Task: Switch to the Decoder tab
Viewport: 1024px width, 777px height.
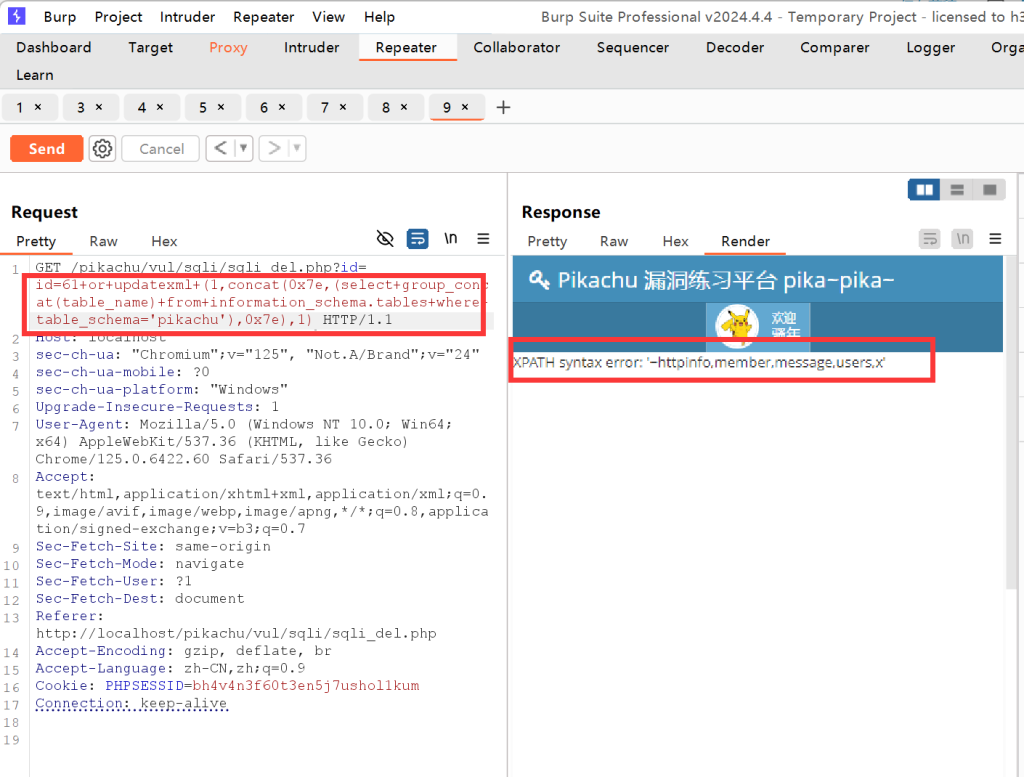Action: [x=735, y=48]
